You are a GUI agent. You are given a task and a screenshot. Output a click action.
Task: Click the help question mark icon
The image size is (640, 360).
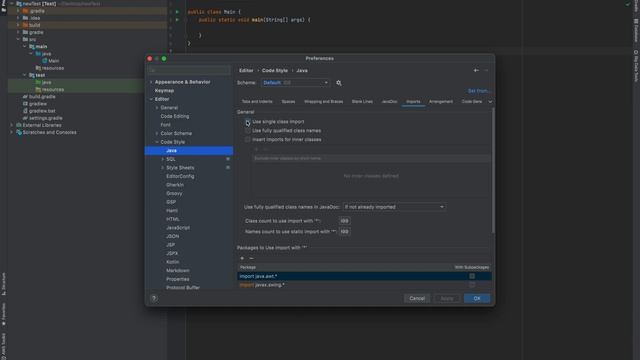coord(154,298)
